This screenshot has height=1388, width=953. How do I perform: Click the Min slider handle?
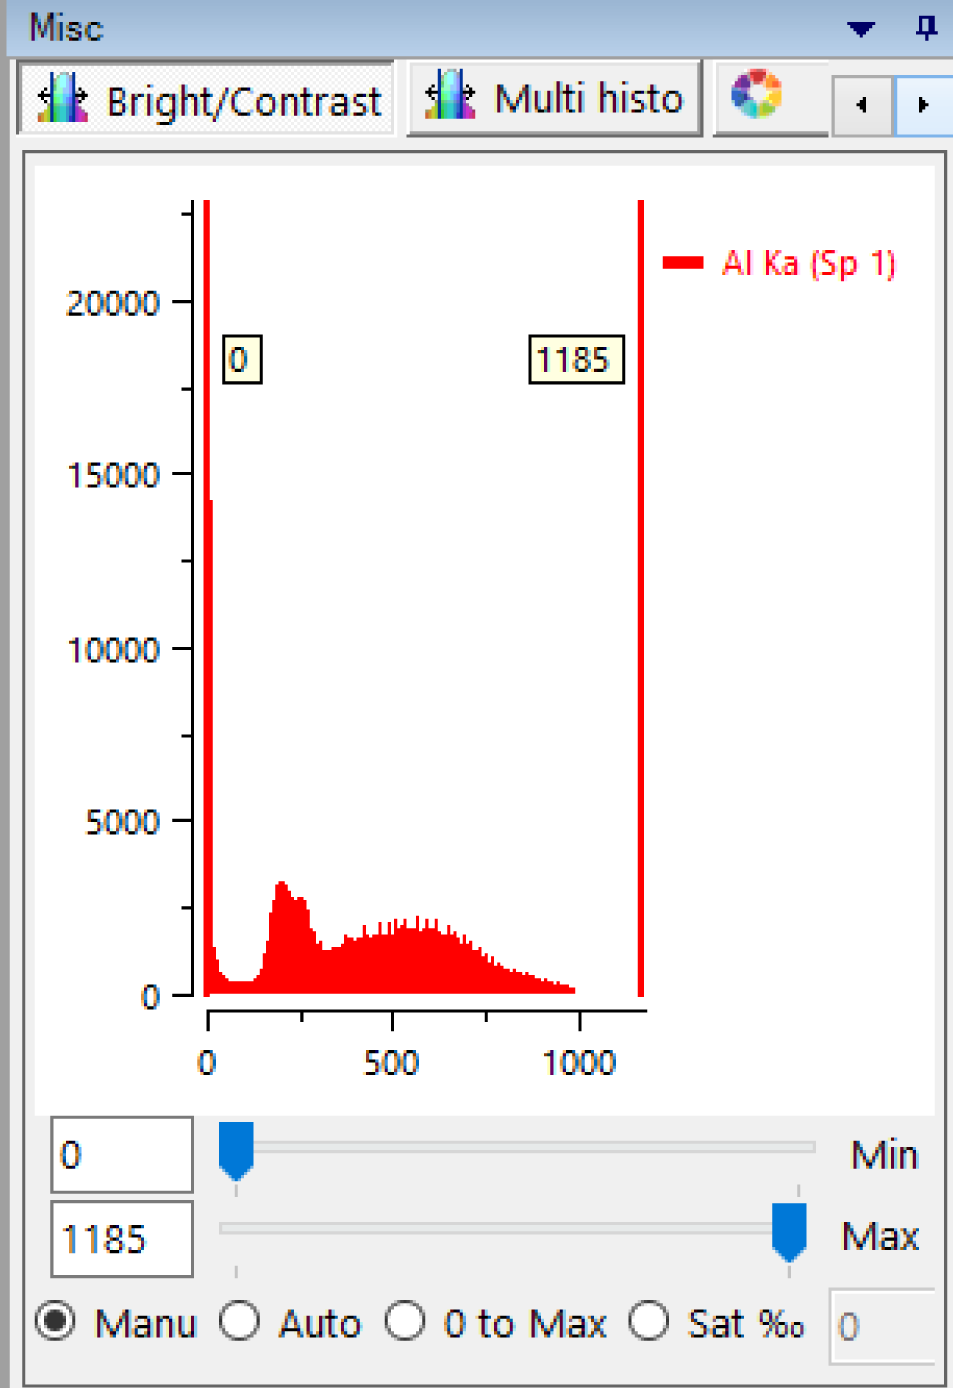tap(236, 1148)
